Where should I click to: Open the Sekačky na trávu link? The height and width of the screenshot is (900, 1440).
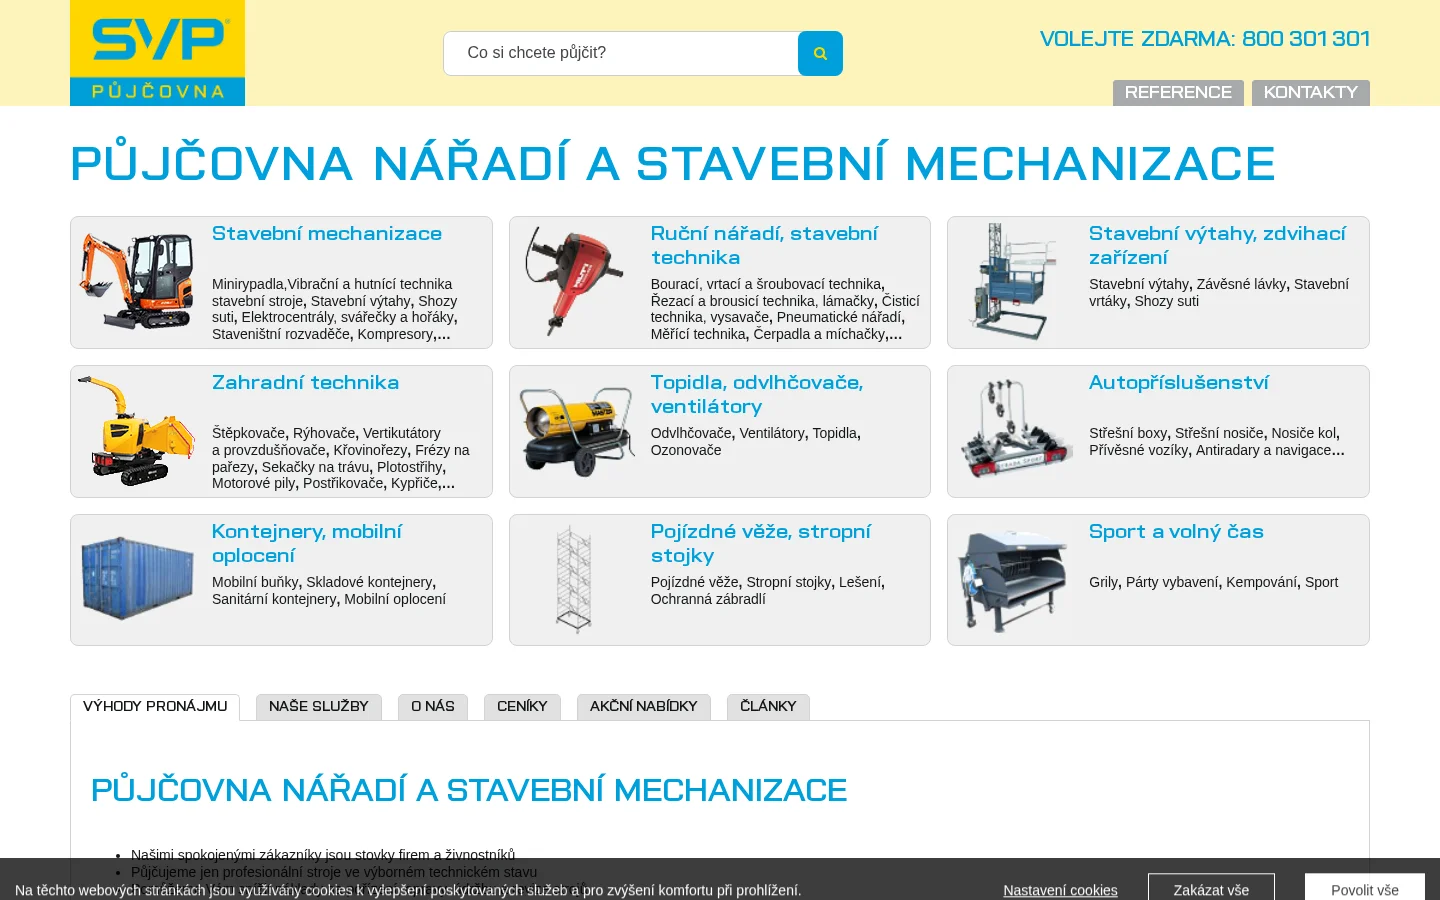coord(315,467)
